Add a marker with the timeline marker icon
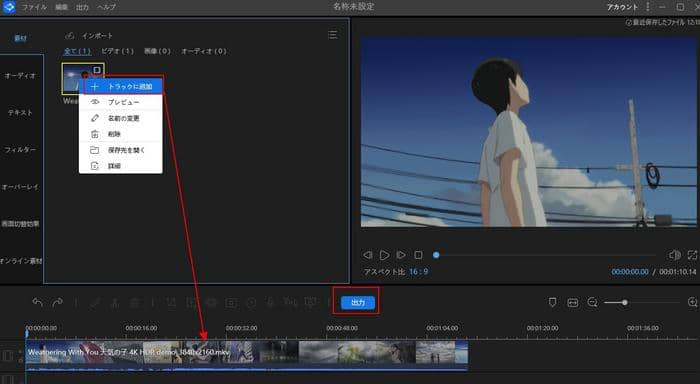The image size is (700, 384). [x=552, y=303]
